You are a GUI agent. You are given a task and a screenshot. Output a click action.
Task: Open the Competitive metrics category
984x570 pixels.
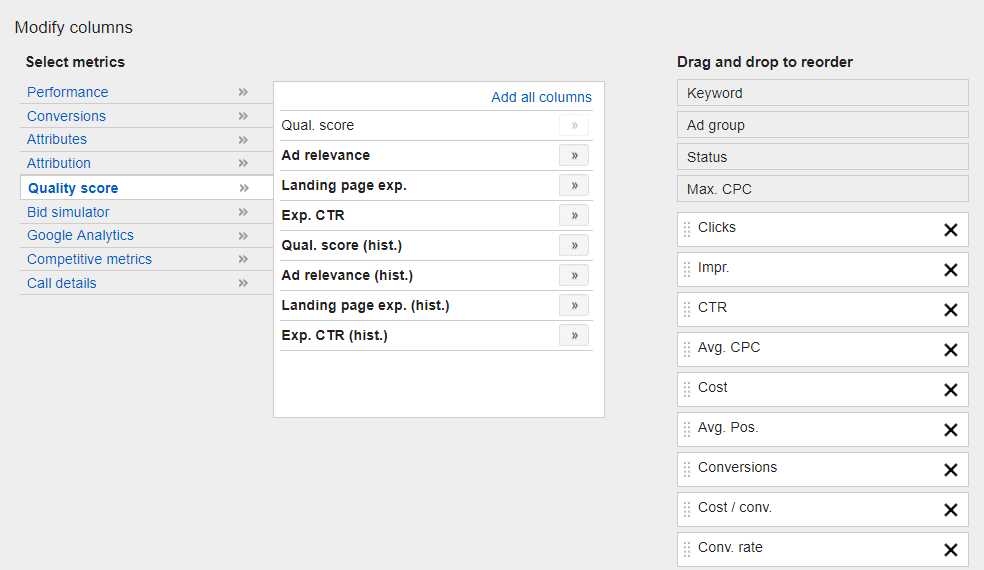click(89, 259)
